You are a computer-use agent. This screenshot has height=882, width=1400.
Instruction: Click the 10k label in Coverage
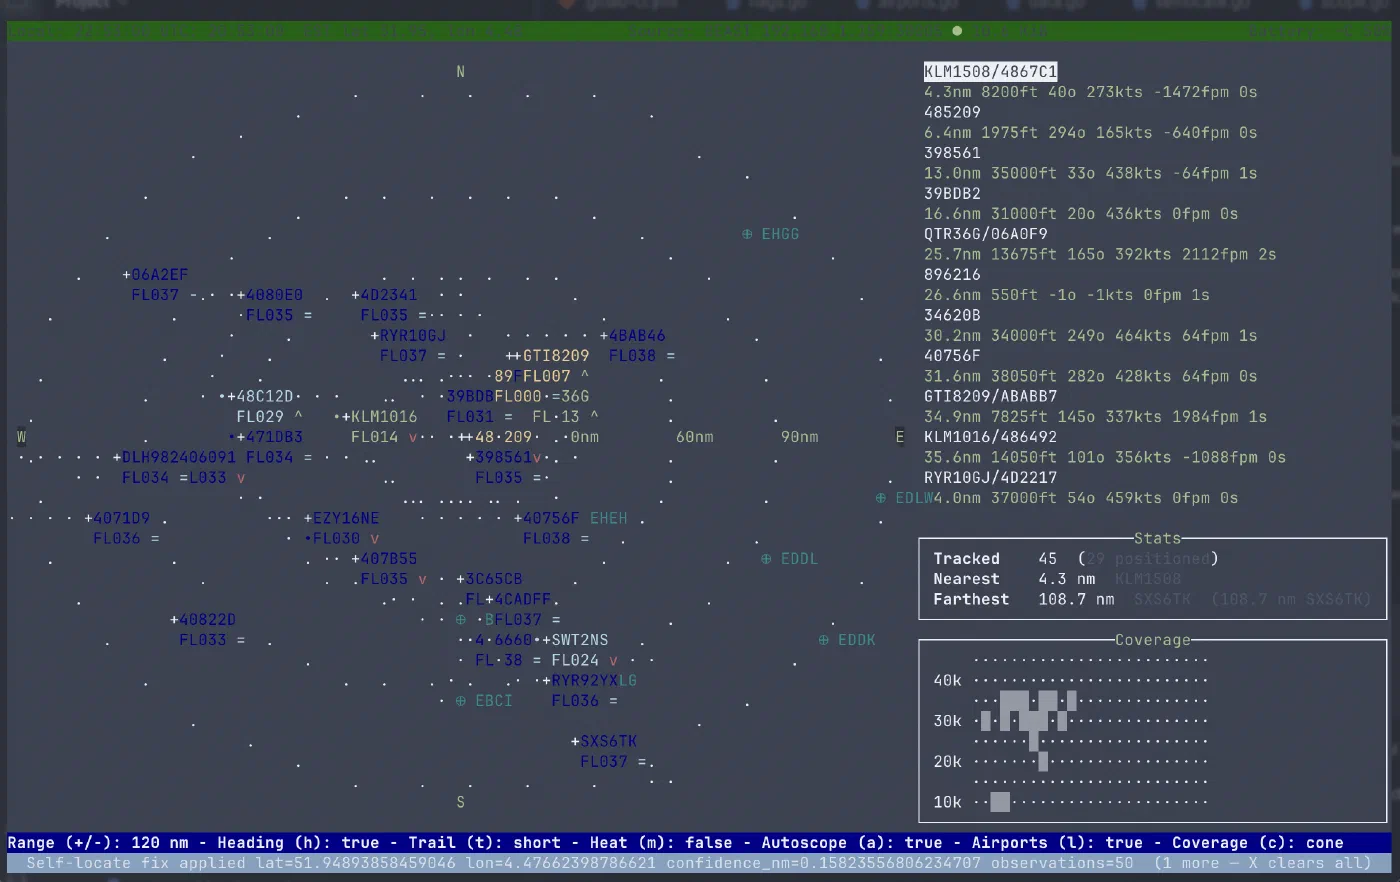[947, 802]
